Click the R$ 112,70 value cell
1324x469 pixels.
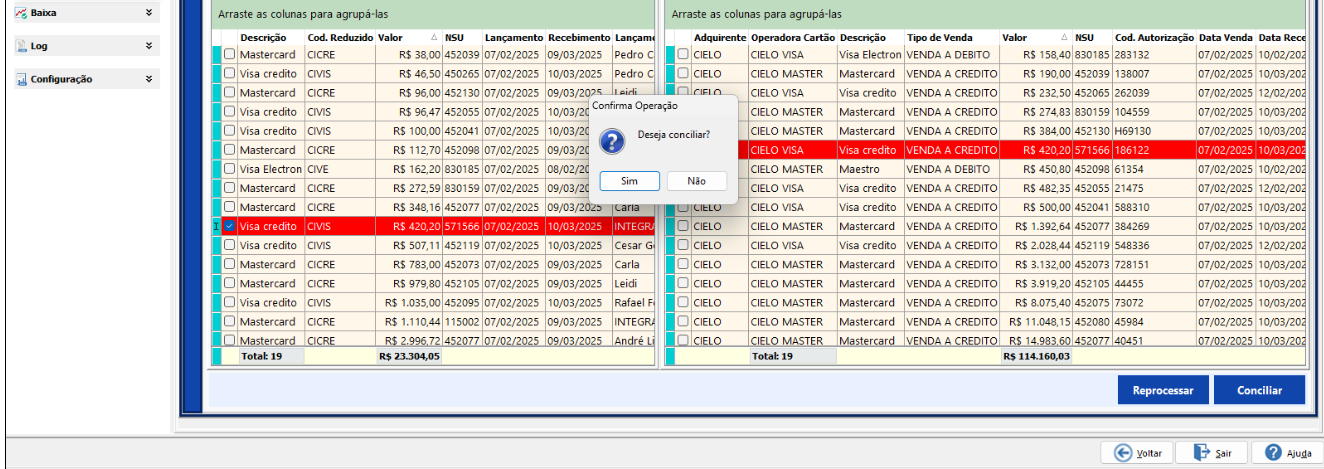click(409, 150)
